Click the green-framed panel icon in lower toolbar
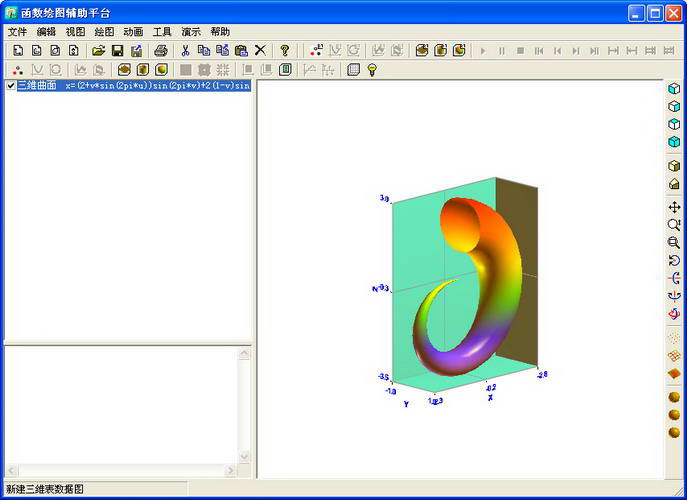This screenshot has height=500, width=687. tap(285, 70)
